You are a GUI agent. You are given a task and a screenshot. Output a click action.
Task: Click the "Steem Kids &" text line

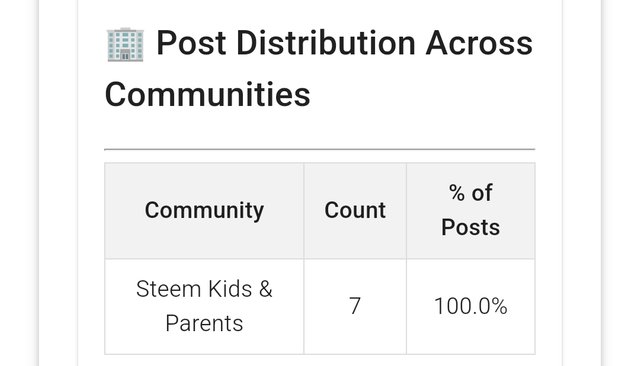[204, 289]
